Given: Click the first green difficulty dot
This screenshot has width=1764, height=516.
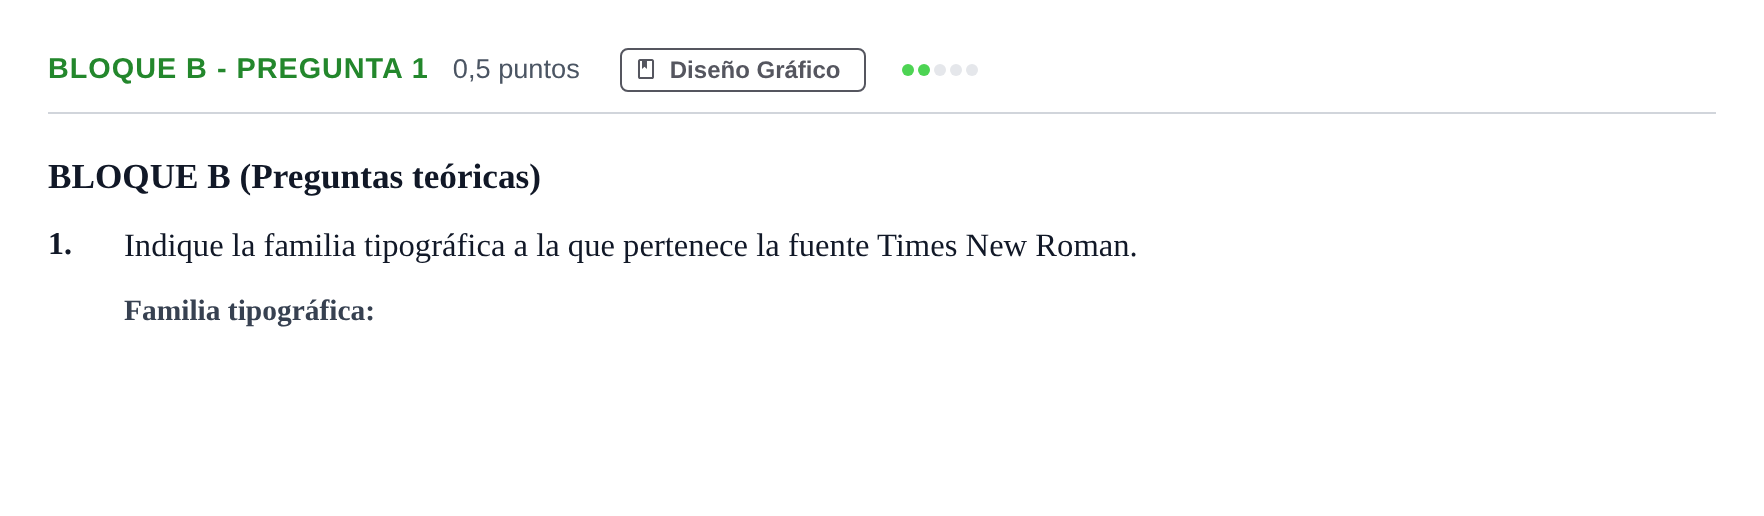Looking at the screenshot, I should (908, 70).
